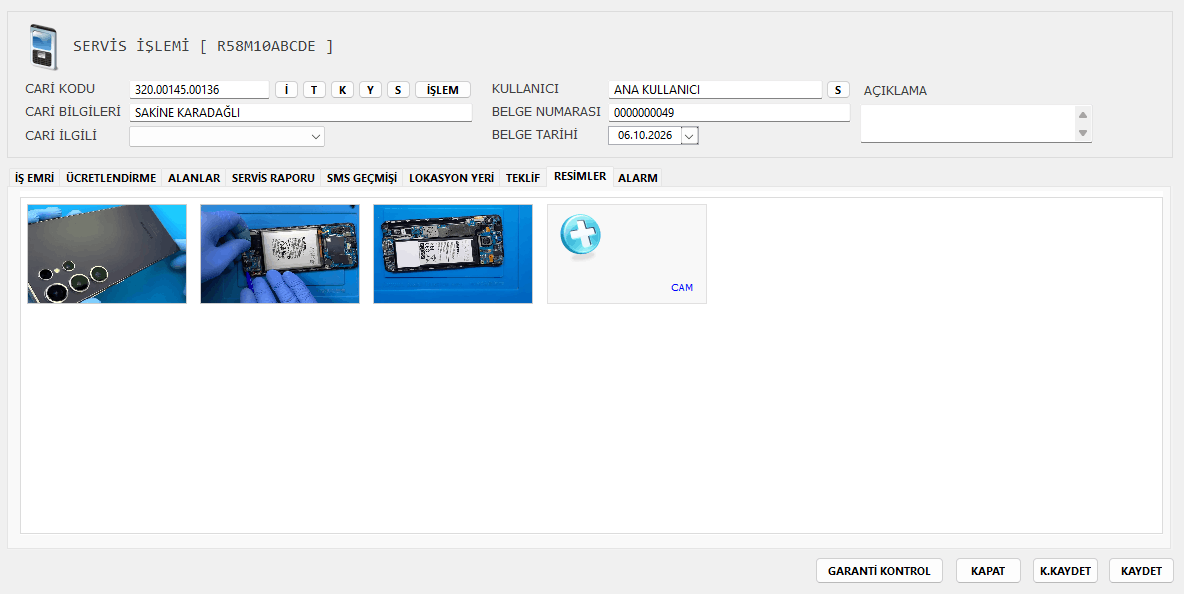Open the ALARM tab
1184x594 pixels.
[638, 178]
